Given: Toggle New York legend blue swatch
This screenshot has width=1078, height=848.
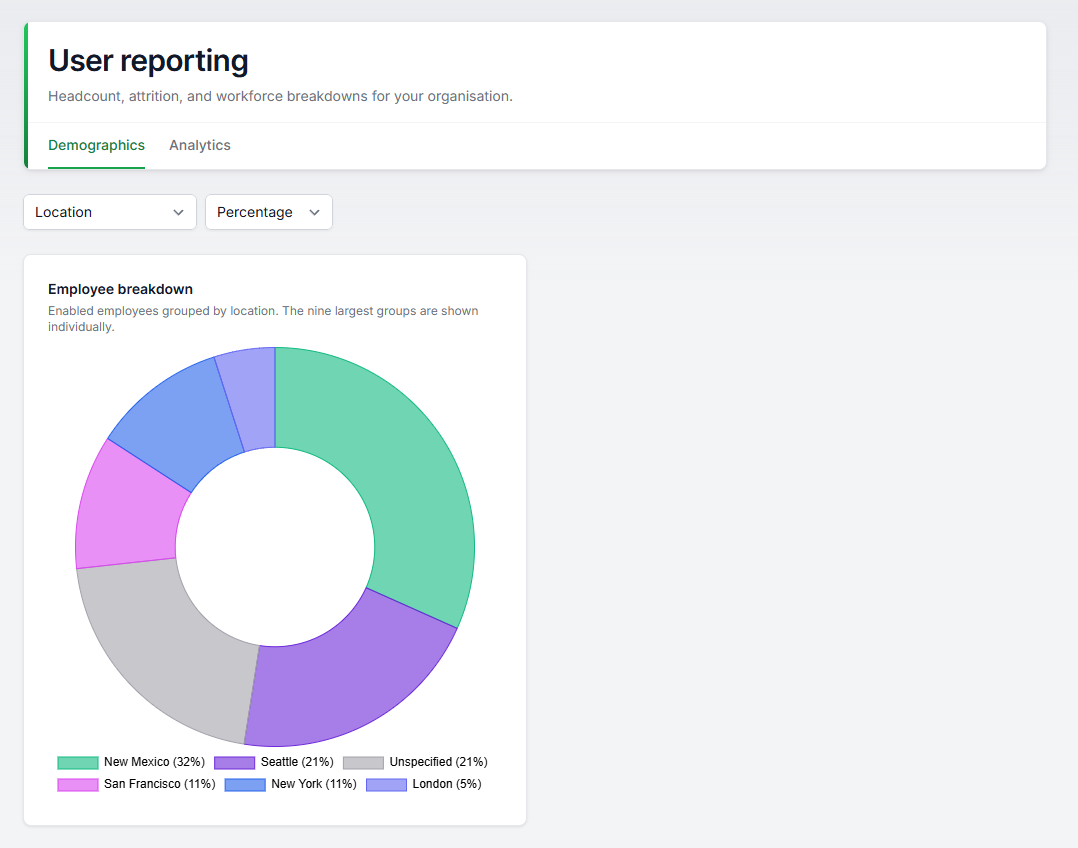Looking at the screenshot, I should (245, 785).
